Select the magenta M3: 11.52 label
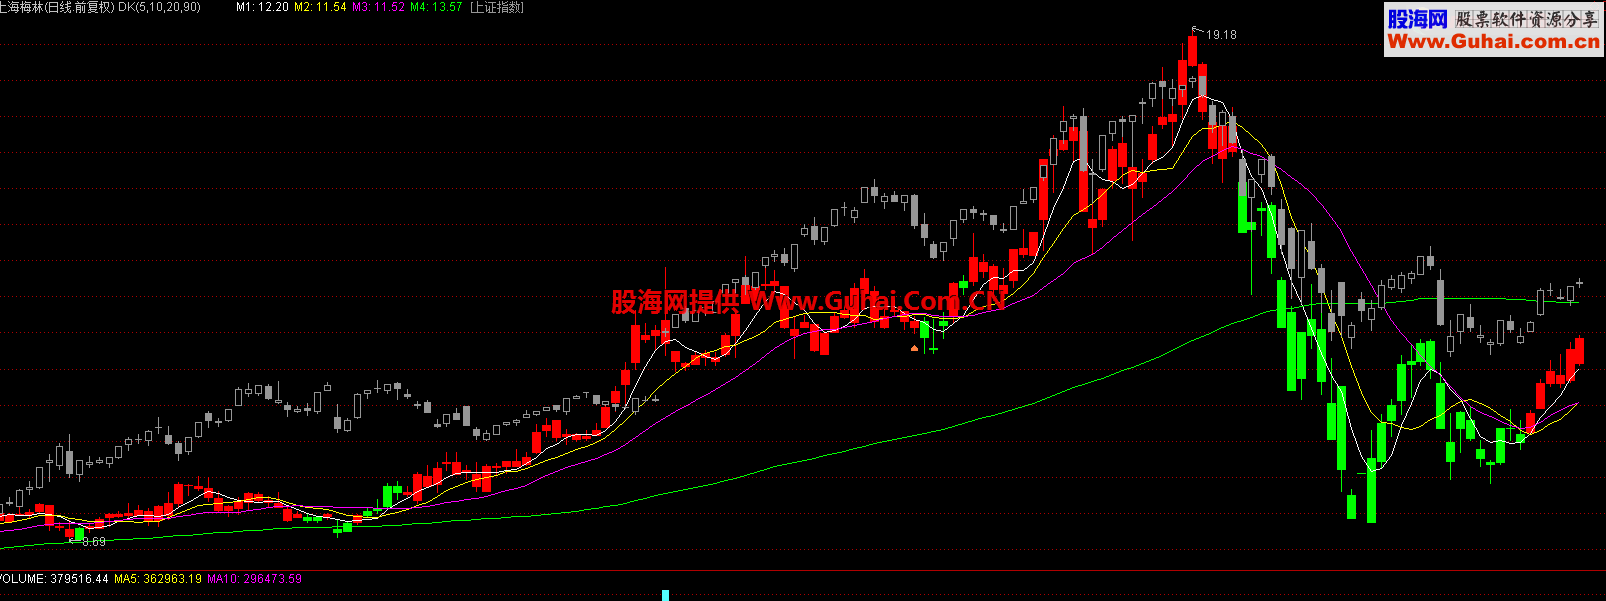This screenshot has height=601, width=1606. pyautogui.click(x=378, y=7)
